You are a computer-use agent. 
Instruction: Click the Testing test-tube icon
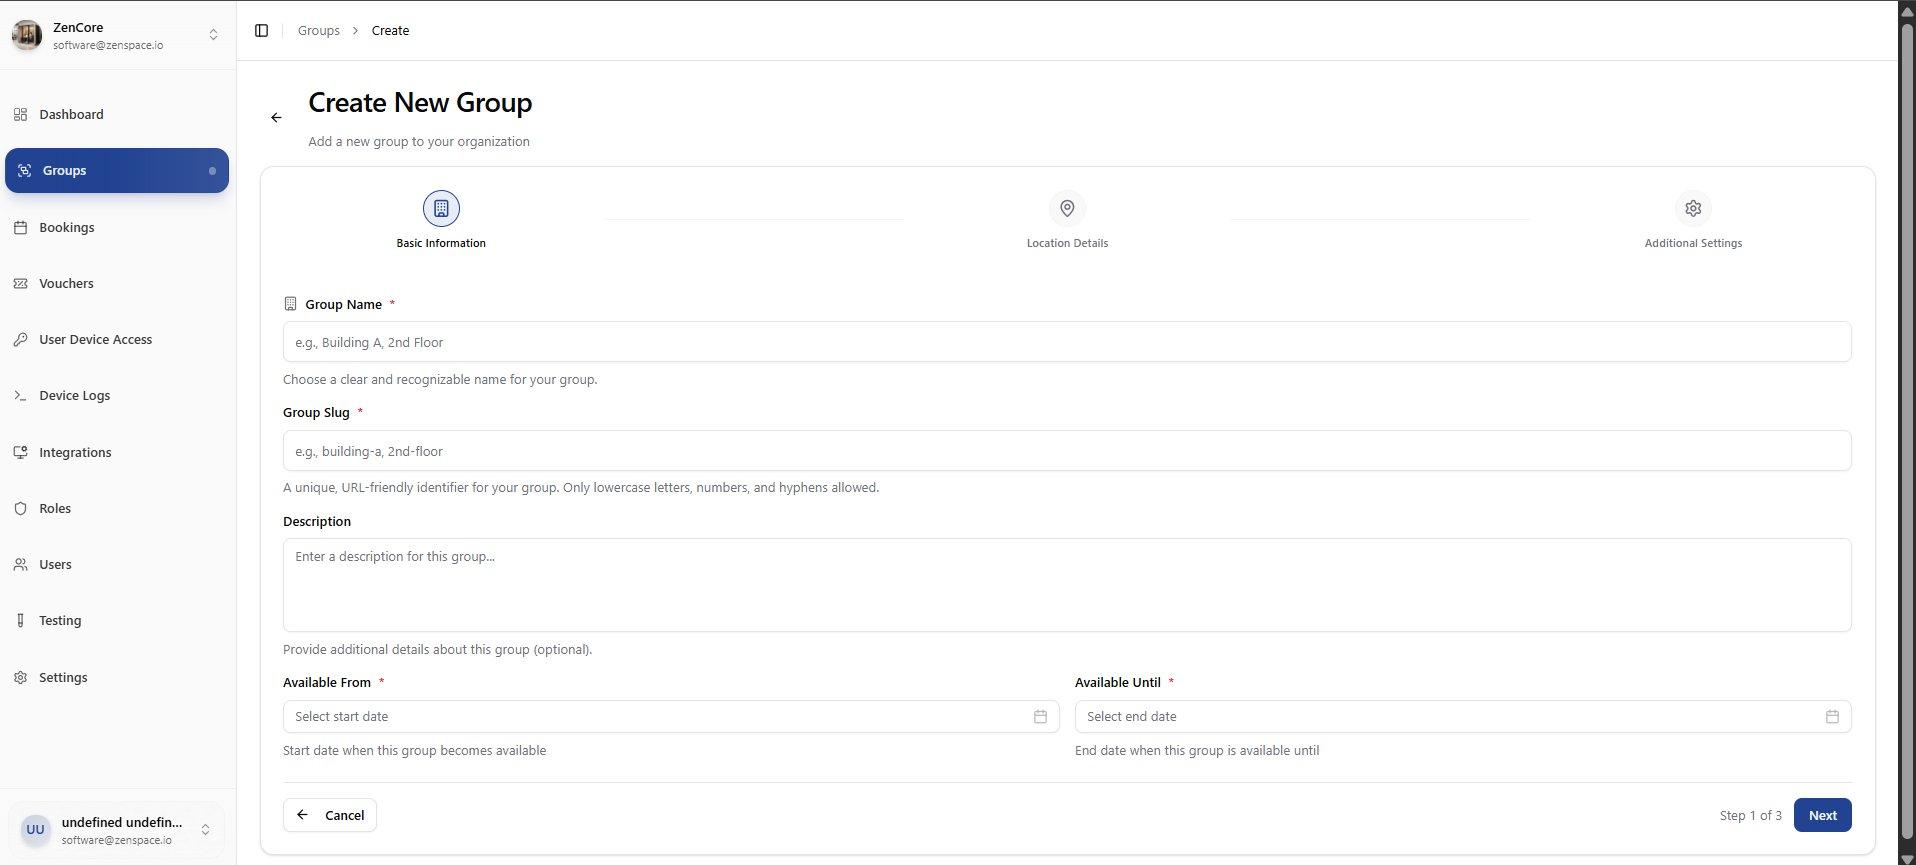[20, 621]
